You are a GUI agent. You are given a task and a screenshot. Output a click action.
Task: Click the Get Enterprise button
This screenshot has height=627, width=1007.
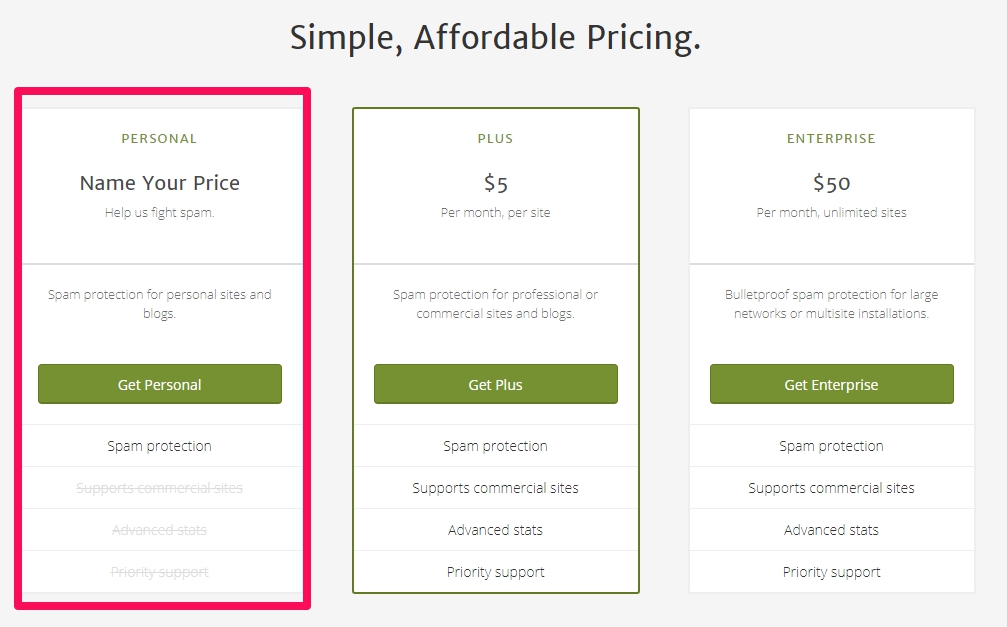(x=832, y=384)
